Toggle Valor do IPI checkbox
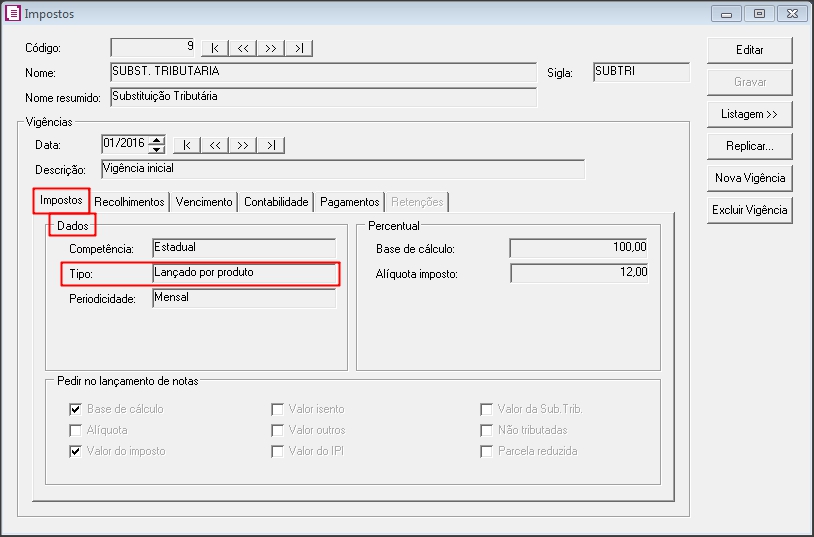The height and width of the screenshot is (537, 814). [278, 451]
